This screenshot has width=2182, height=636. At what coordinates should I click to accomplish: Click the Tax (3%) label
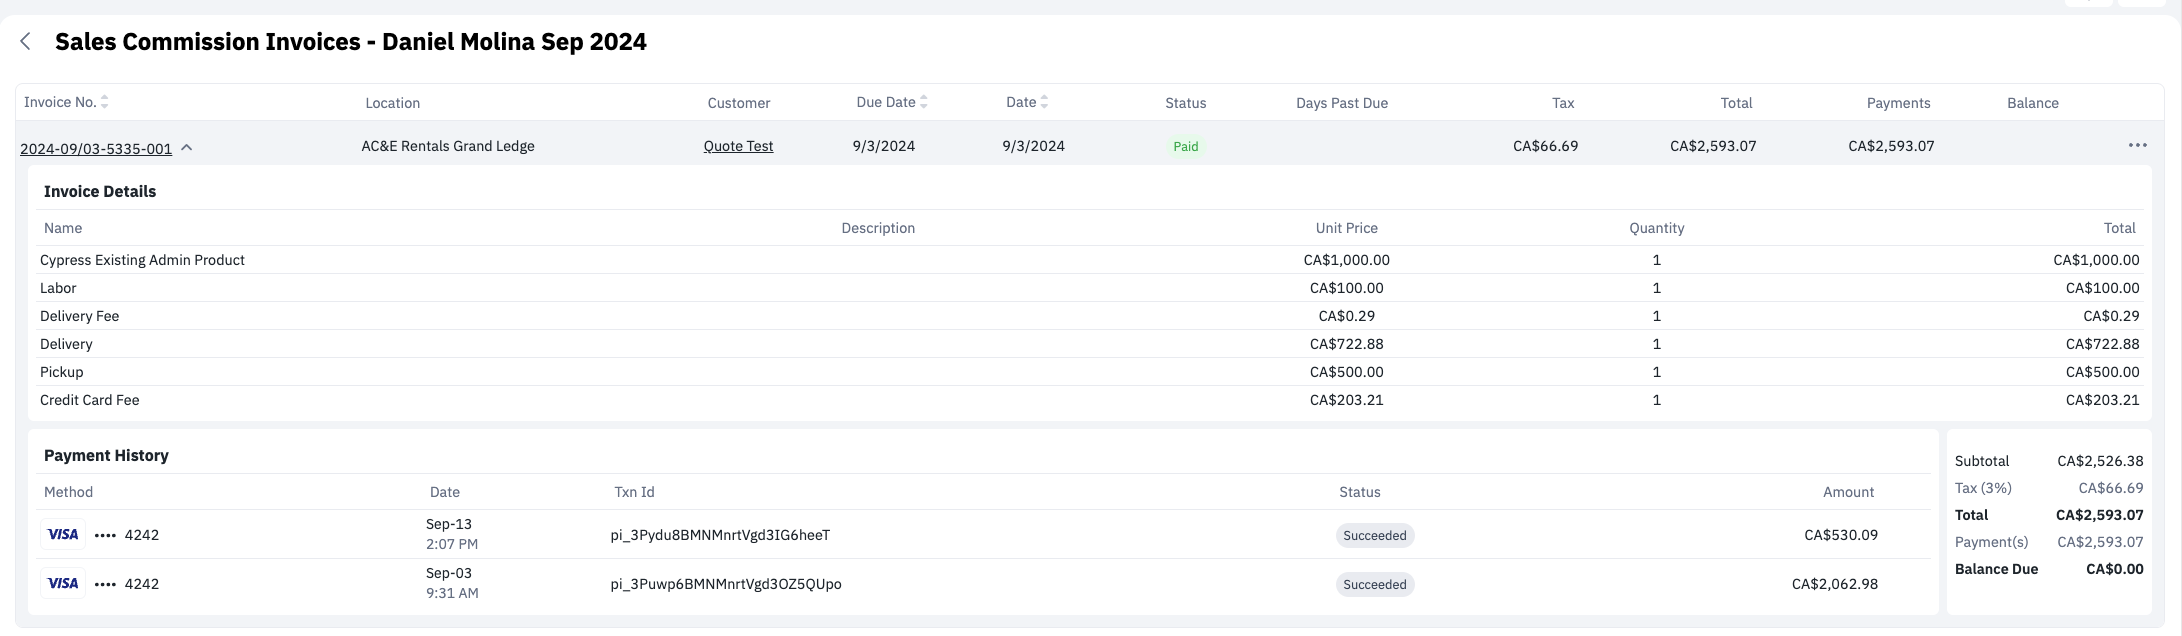click(x=1983, y=488)
